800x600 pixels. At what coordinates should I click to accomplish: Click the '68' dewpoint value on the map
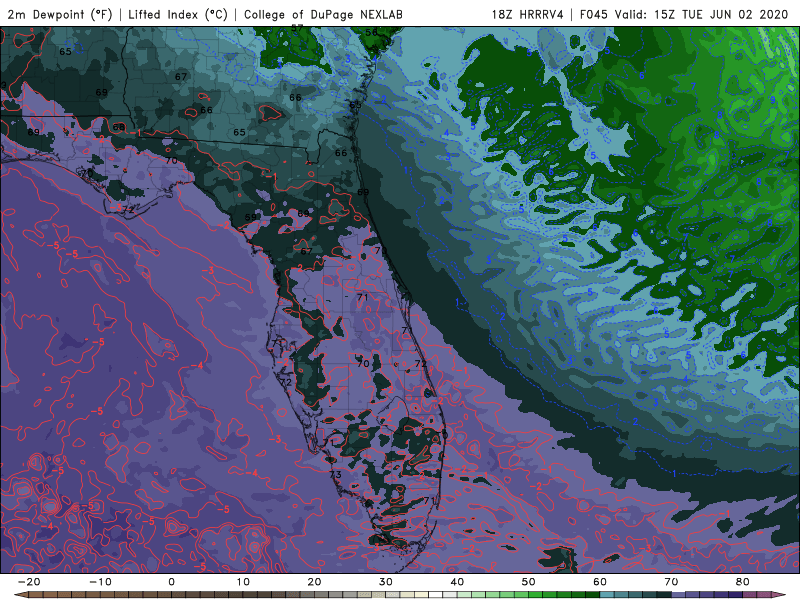pyautogui.click(x=118, y=127)
